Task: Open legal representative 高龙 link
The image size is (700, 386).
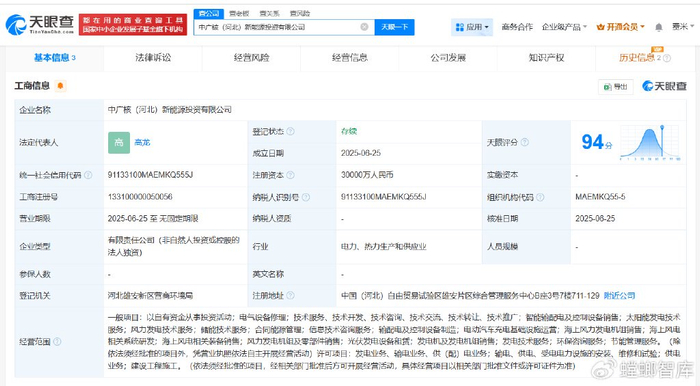Action: (142, 142)
